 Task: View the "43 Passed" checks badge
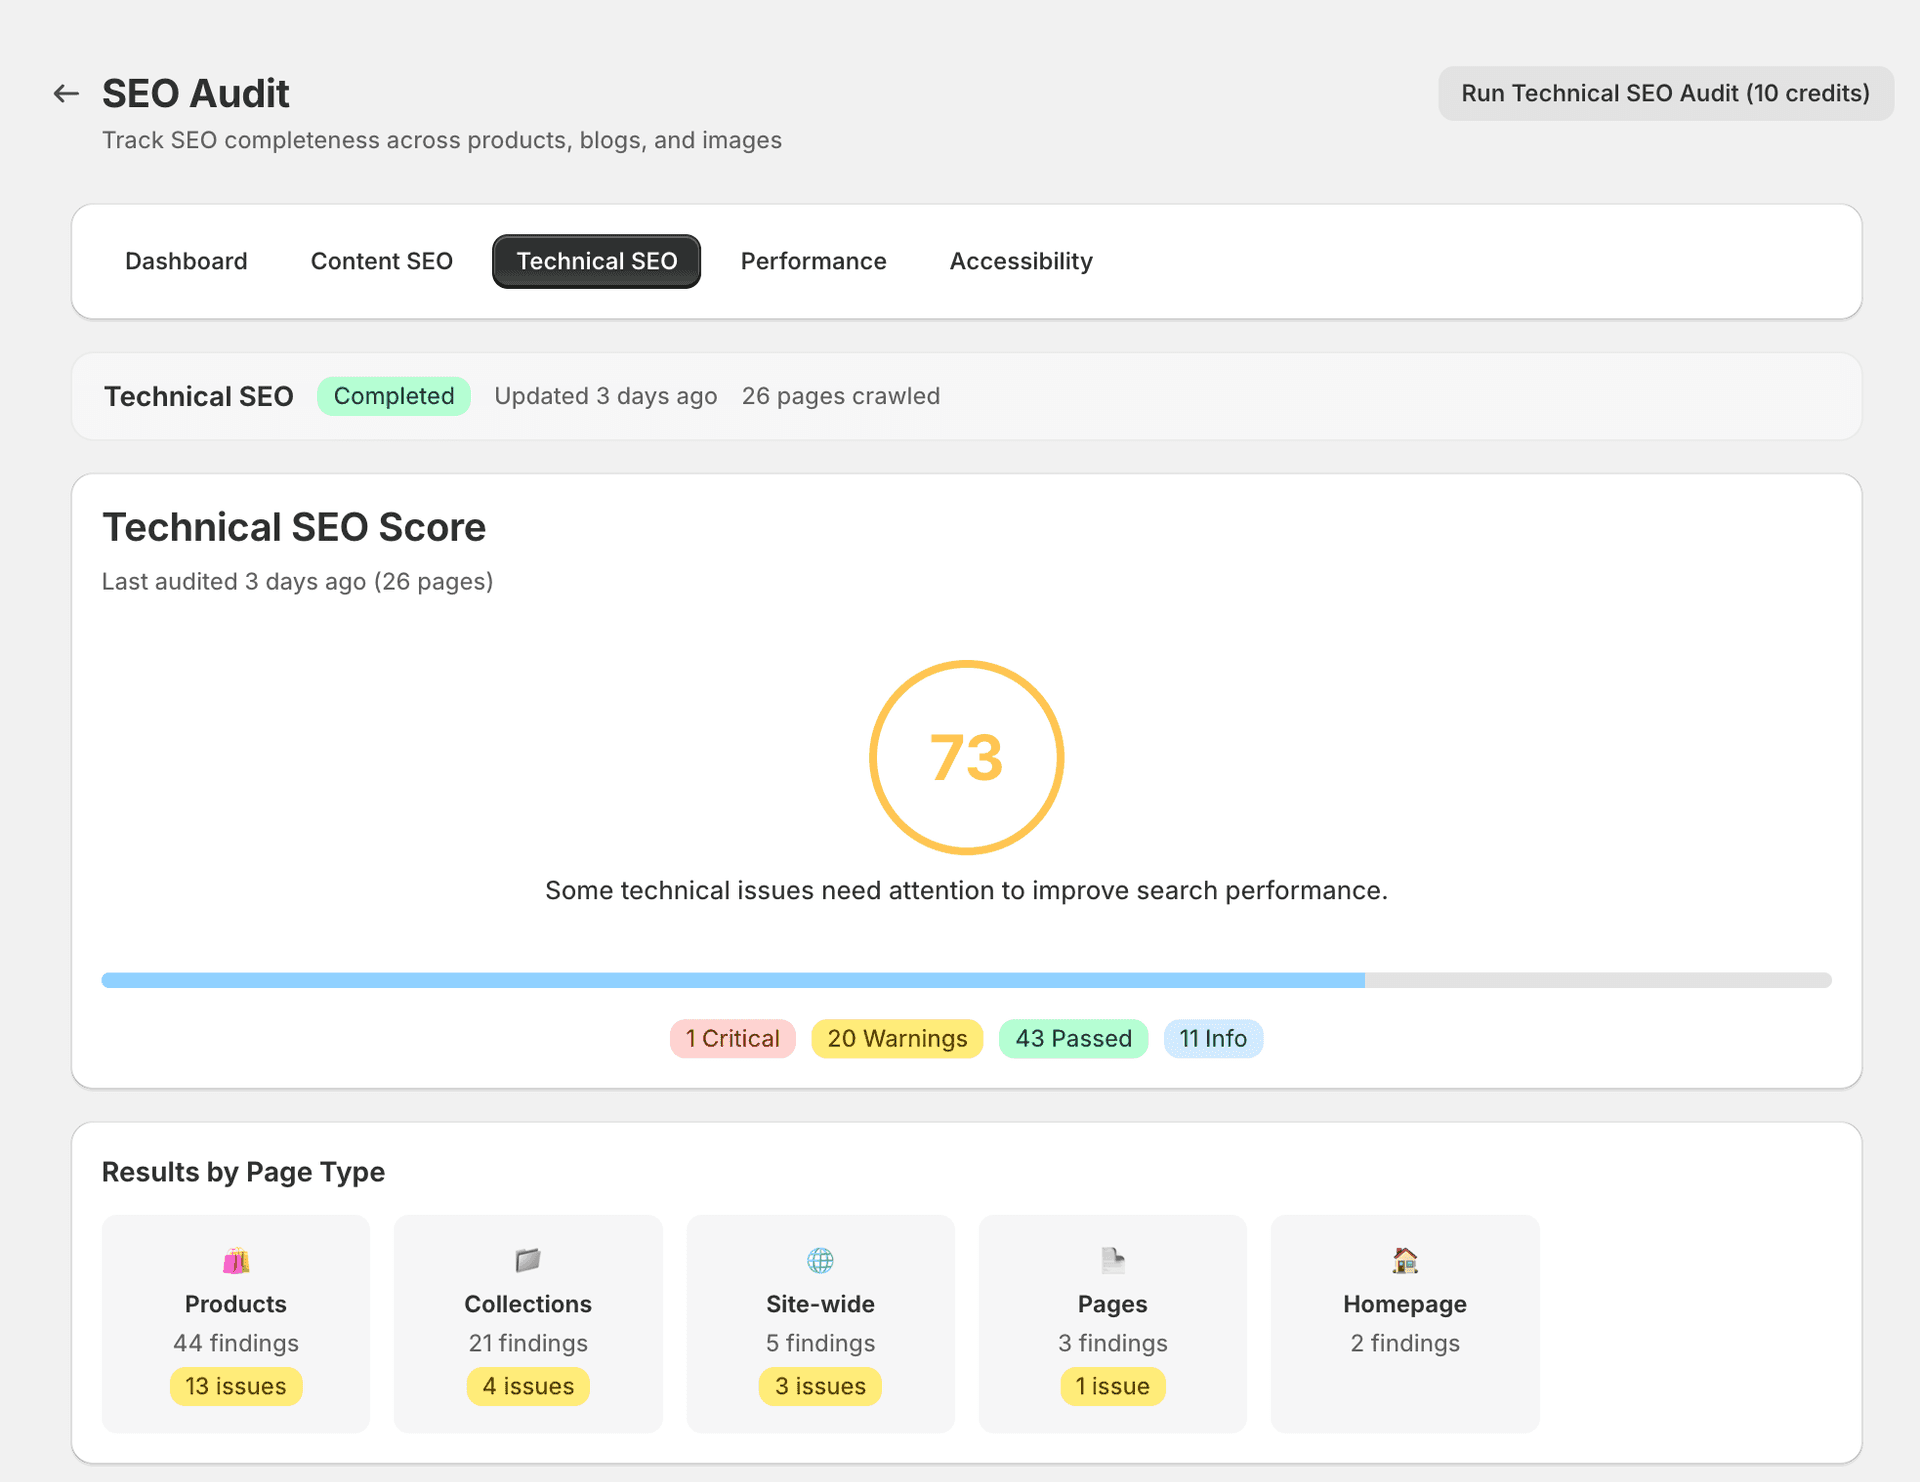point(1073,1038)
